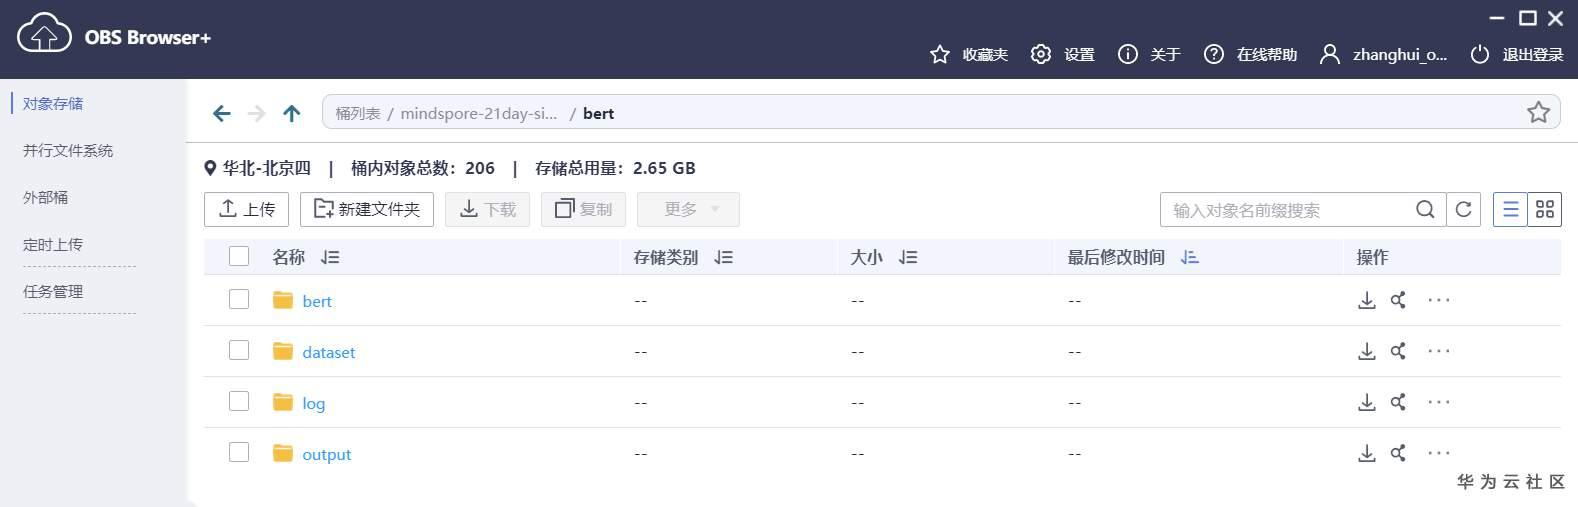The width and height of the screenshot is (1578, 507).
Task: Click the search magnifier icon
Action: click(1425, 209)
